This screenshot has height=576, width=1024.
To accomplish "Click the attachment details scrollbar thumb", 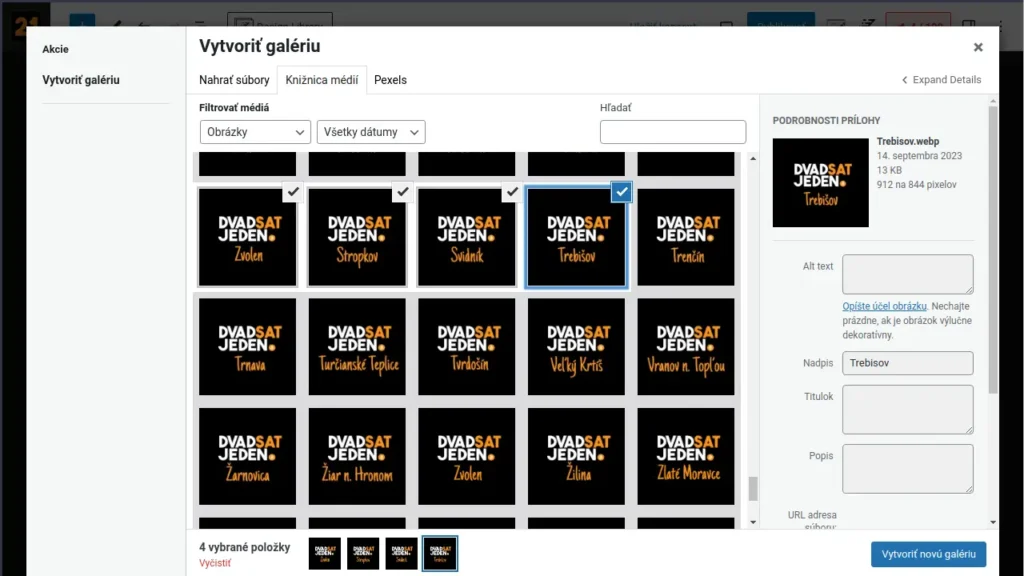I will pyautogui.click(x=993, y=249).
